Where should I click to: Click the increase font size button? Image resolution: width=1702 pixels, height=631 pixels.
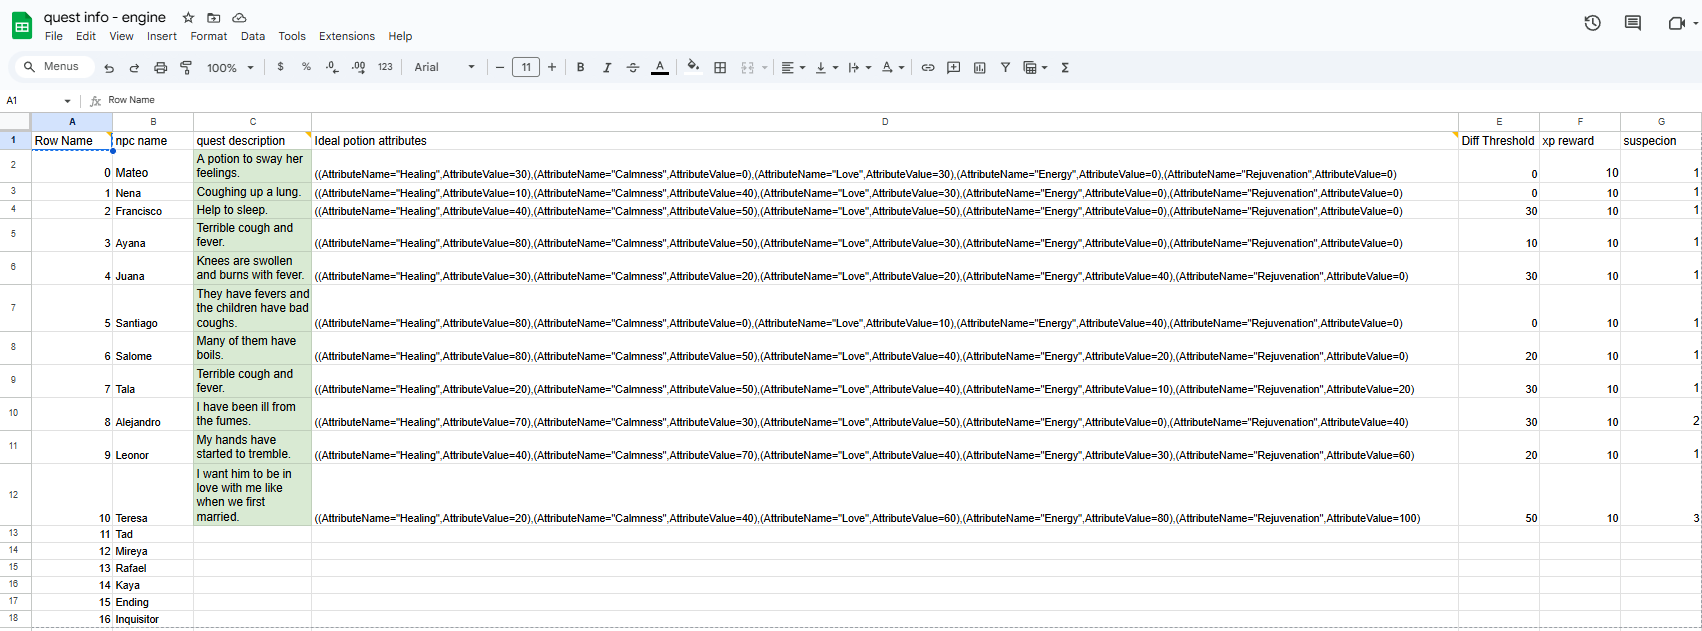point(552,67)
